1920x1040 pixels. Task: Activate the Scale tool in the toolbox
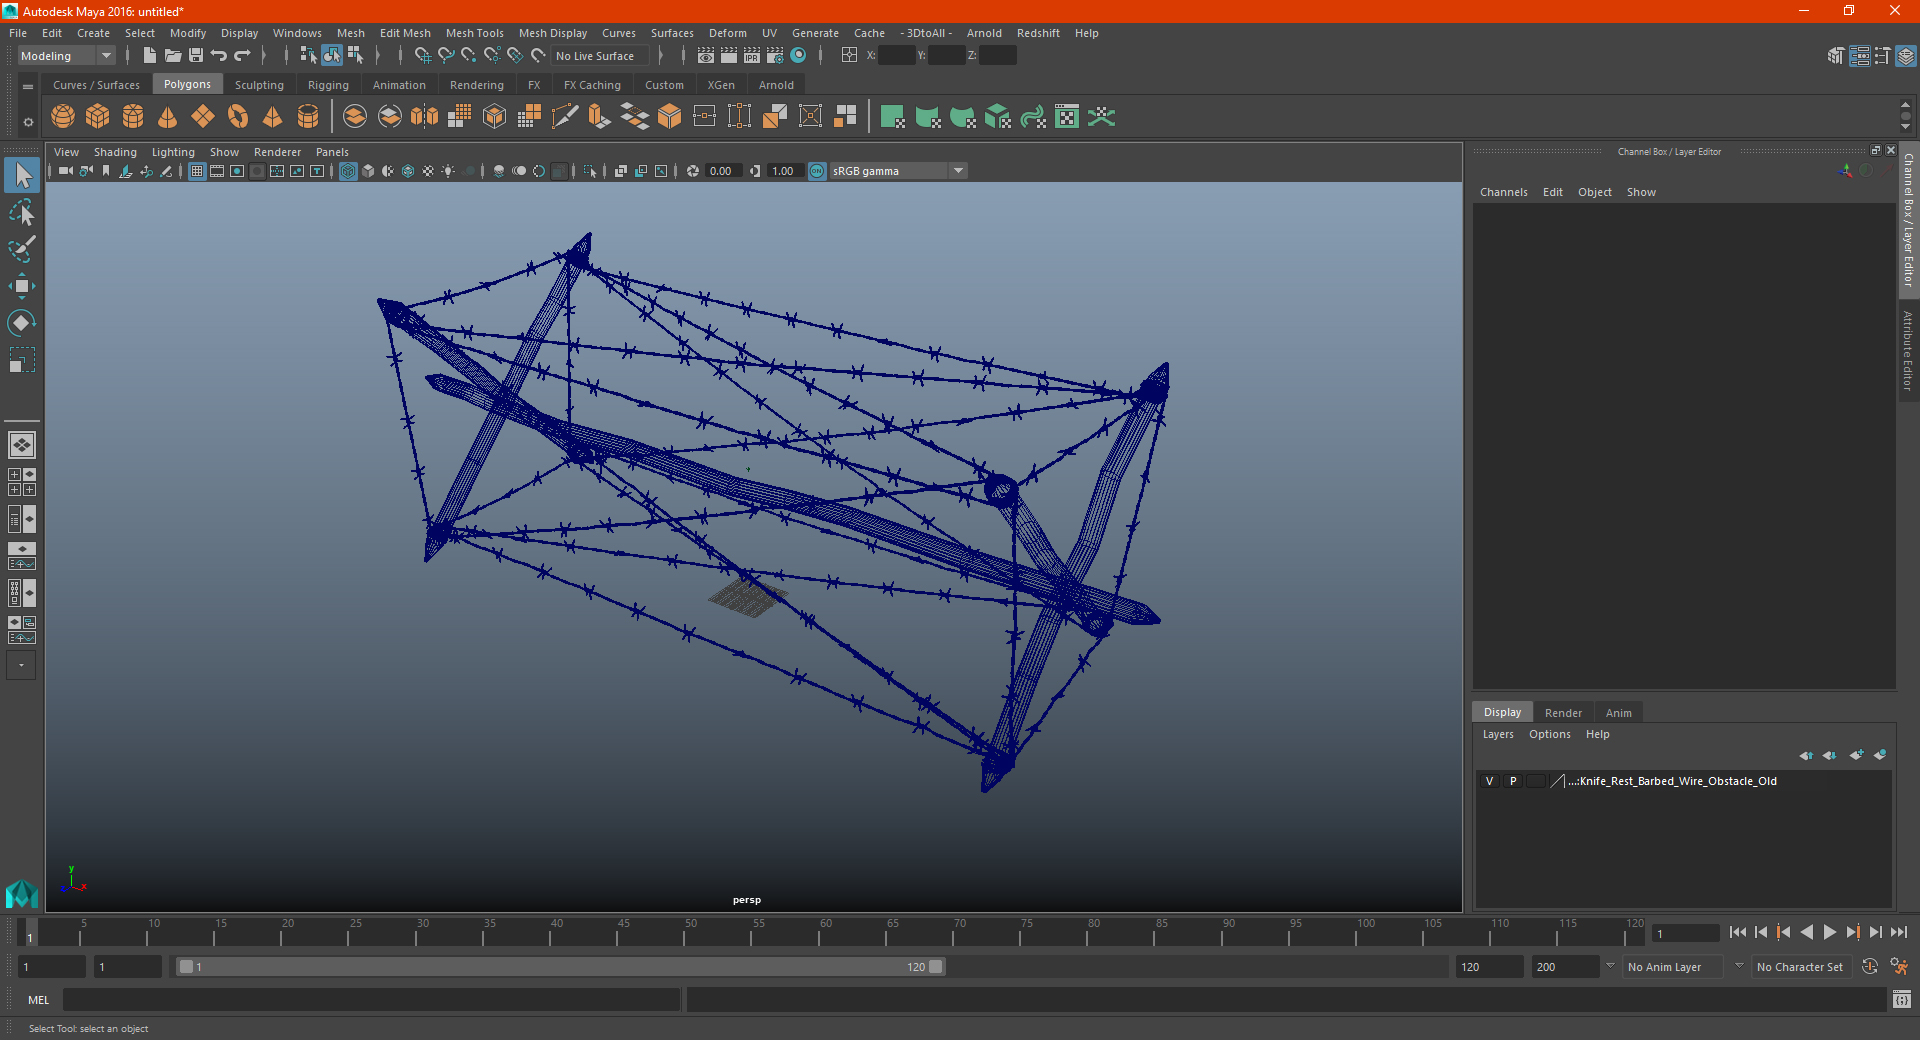tap(21, 360)
